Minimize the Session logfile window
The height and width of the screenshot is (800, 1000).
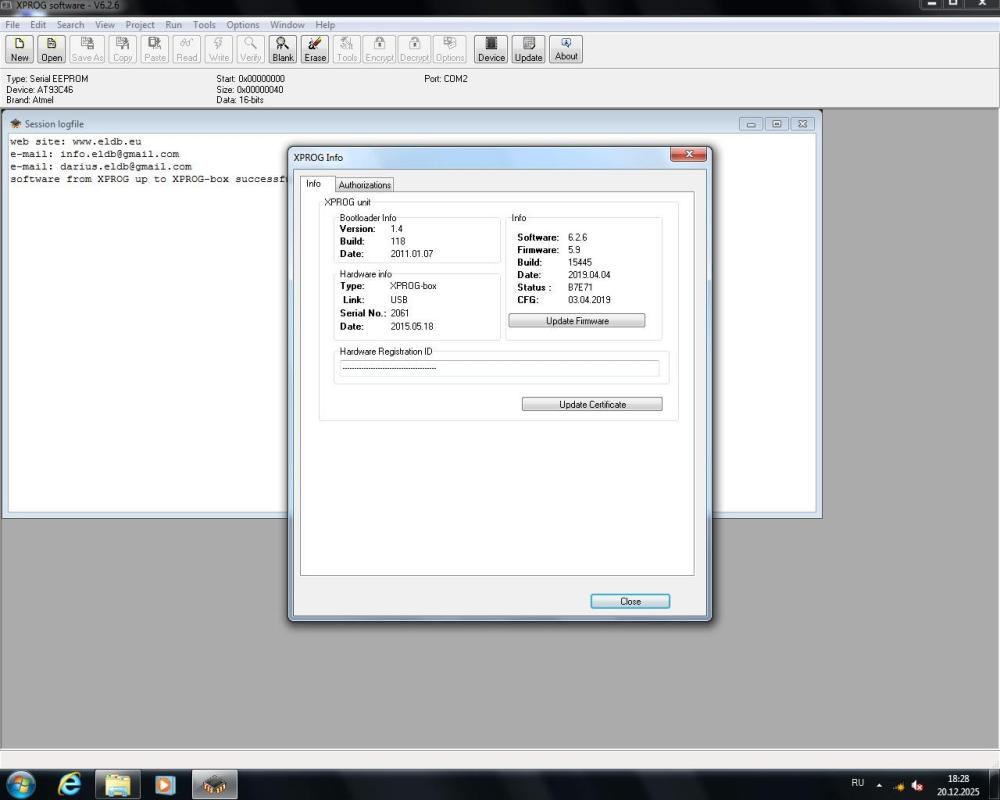pos(751,124)
